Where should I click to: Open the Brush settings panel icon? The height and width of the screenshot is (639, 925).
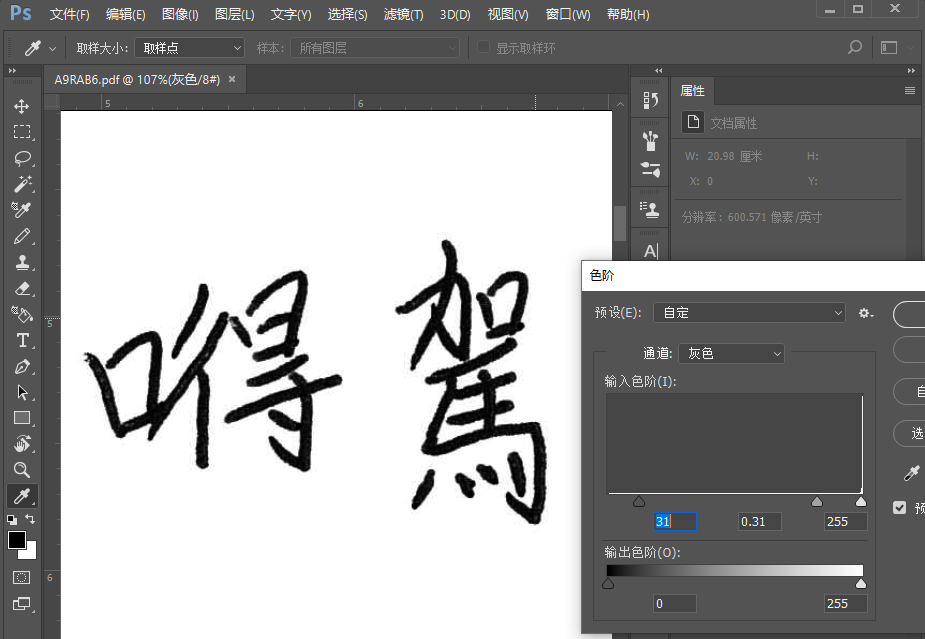pos(650,169)
